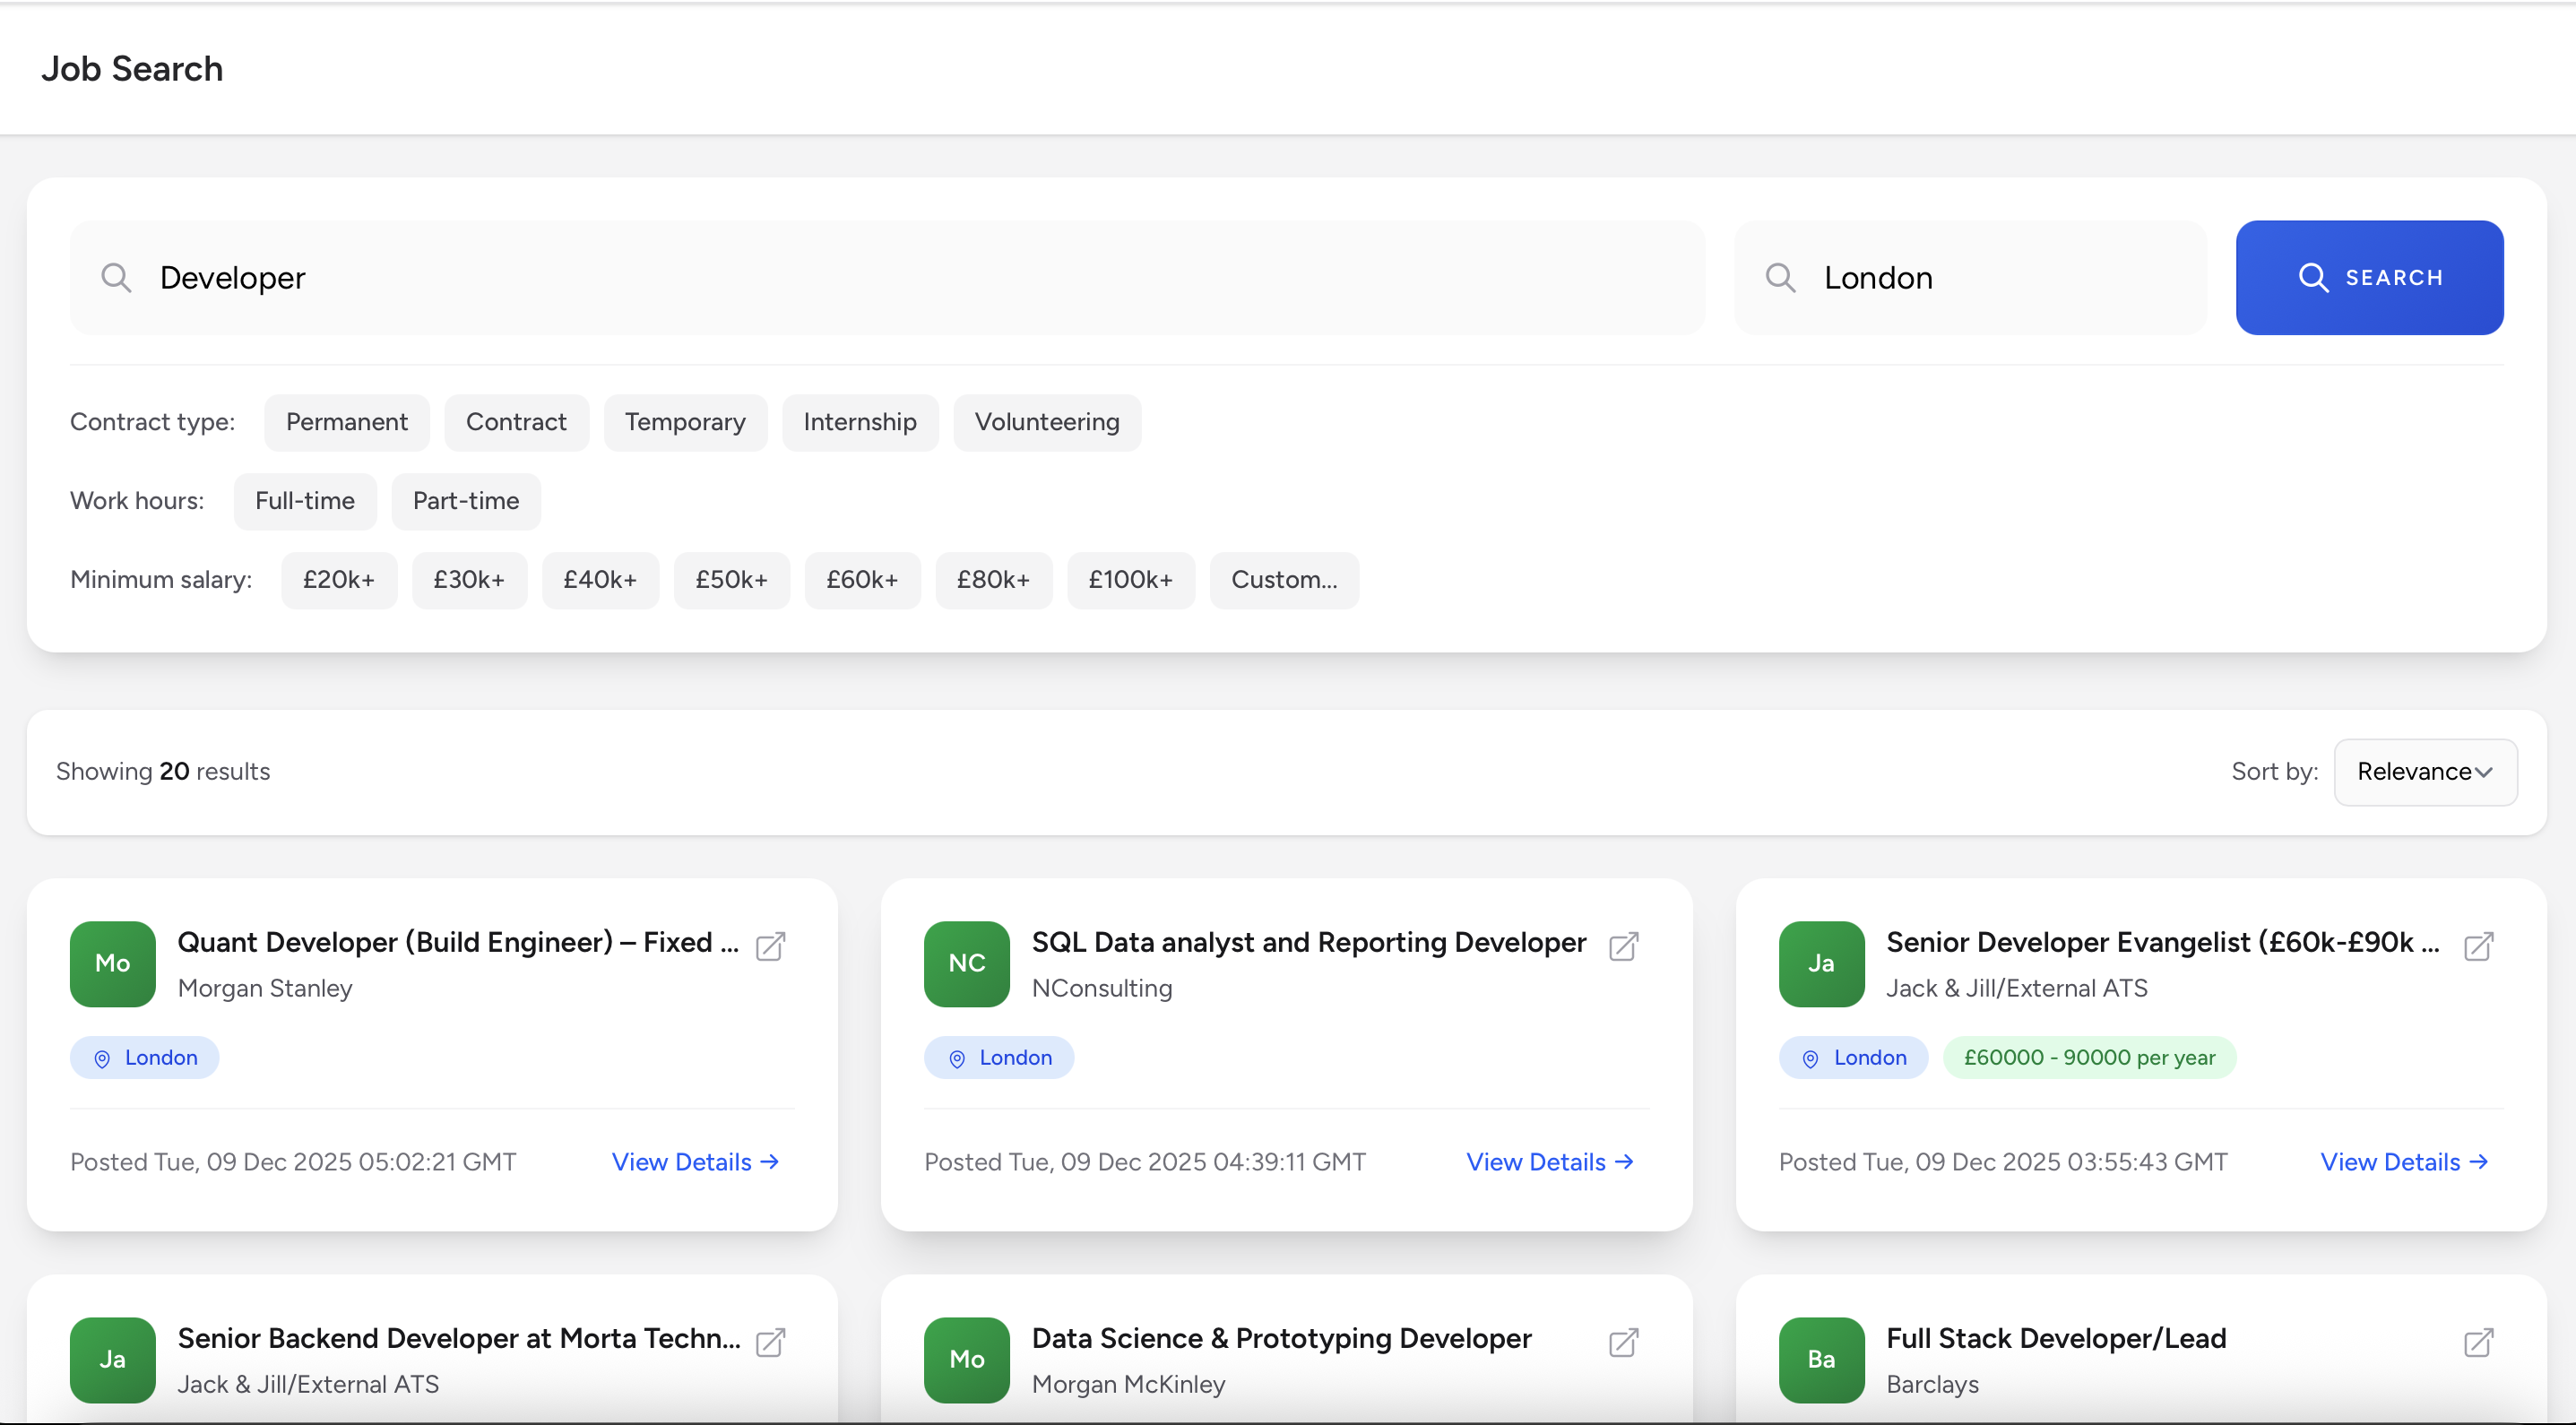
Task: Toggle the Full-time work hours filter
Action: 304,501
